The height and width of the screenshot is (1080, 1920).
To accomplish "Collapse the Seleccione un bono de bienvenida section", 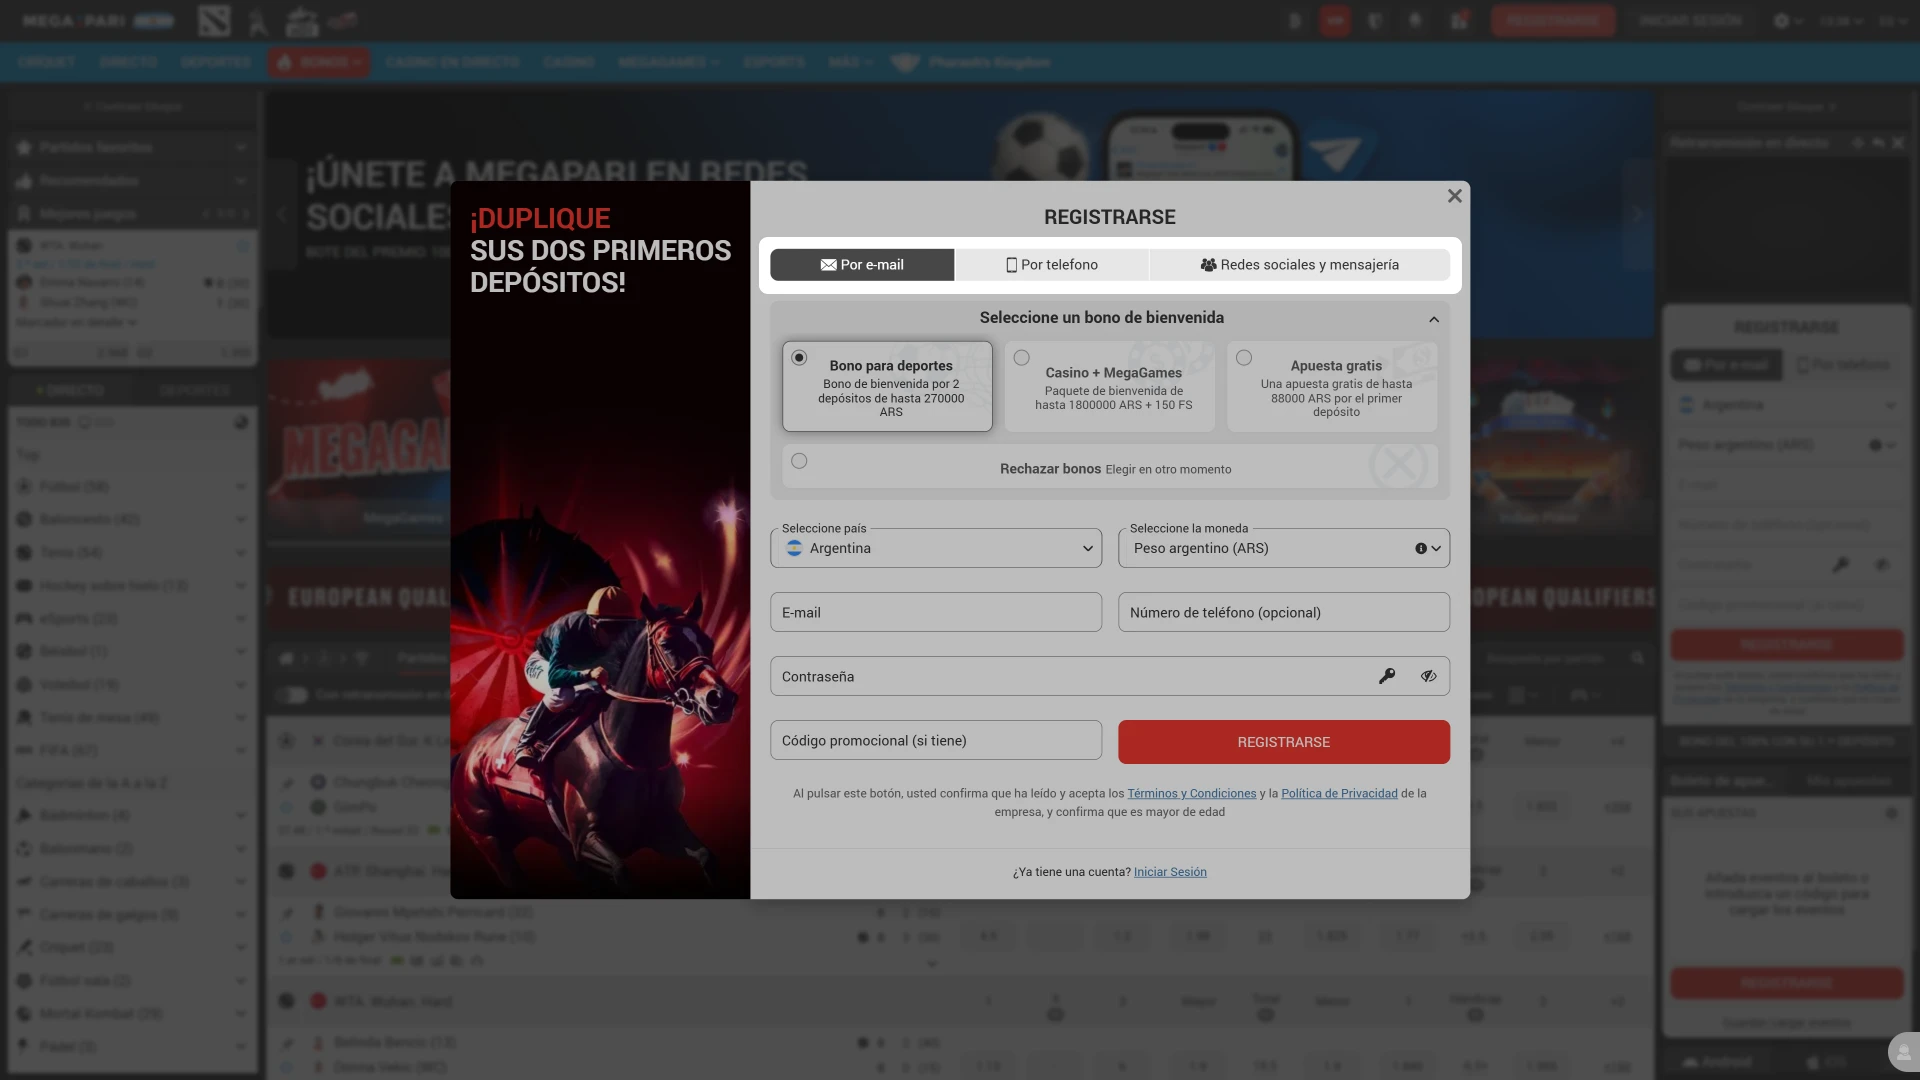I will [1434, 318].
